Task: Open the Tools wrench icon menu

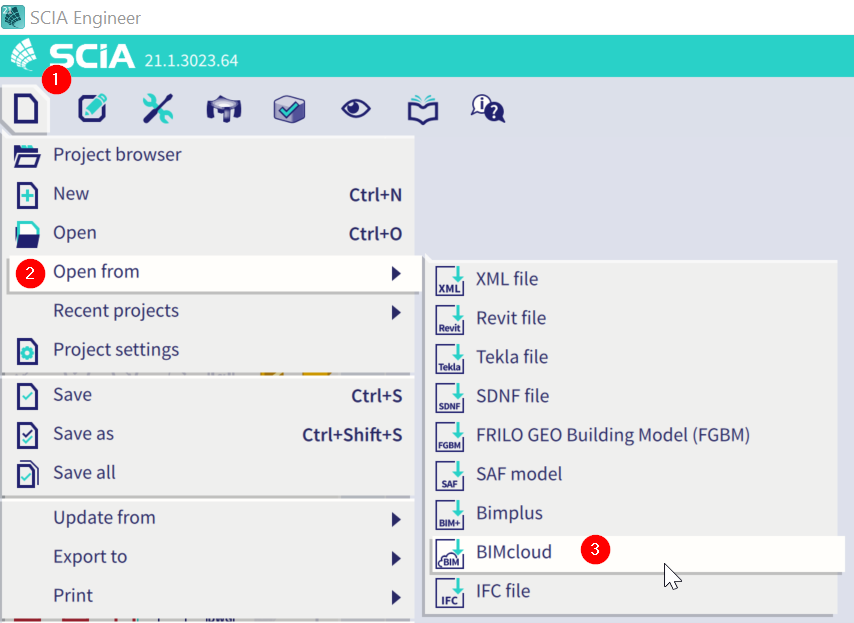Action: [158, 108]
